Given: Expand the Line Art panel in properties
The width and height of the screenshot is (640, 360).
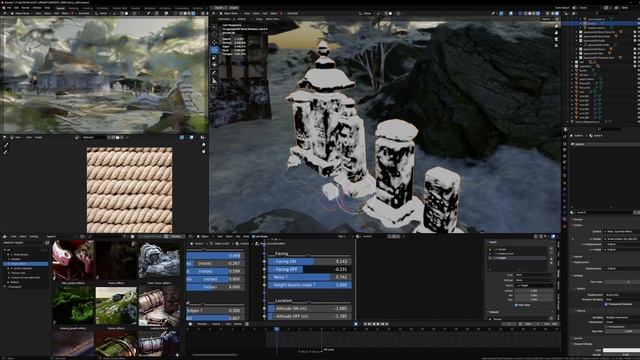Looking at the screenshot, I should tap(578, 338).
